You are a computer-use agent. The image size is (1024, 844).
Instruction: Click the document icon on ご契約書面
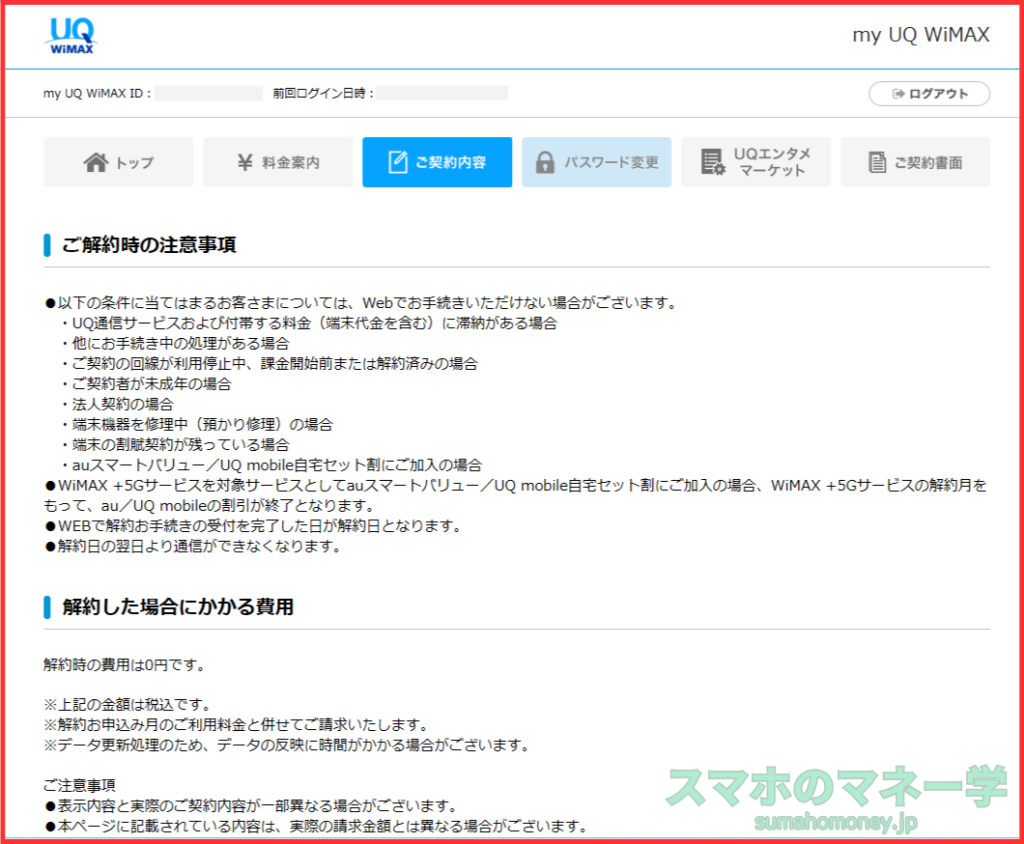click(877, 162)
